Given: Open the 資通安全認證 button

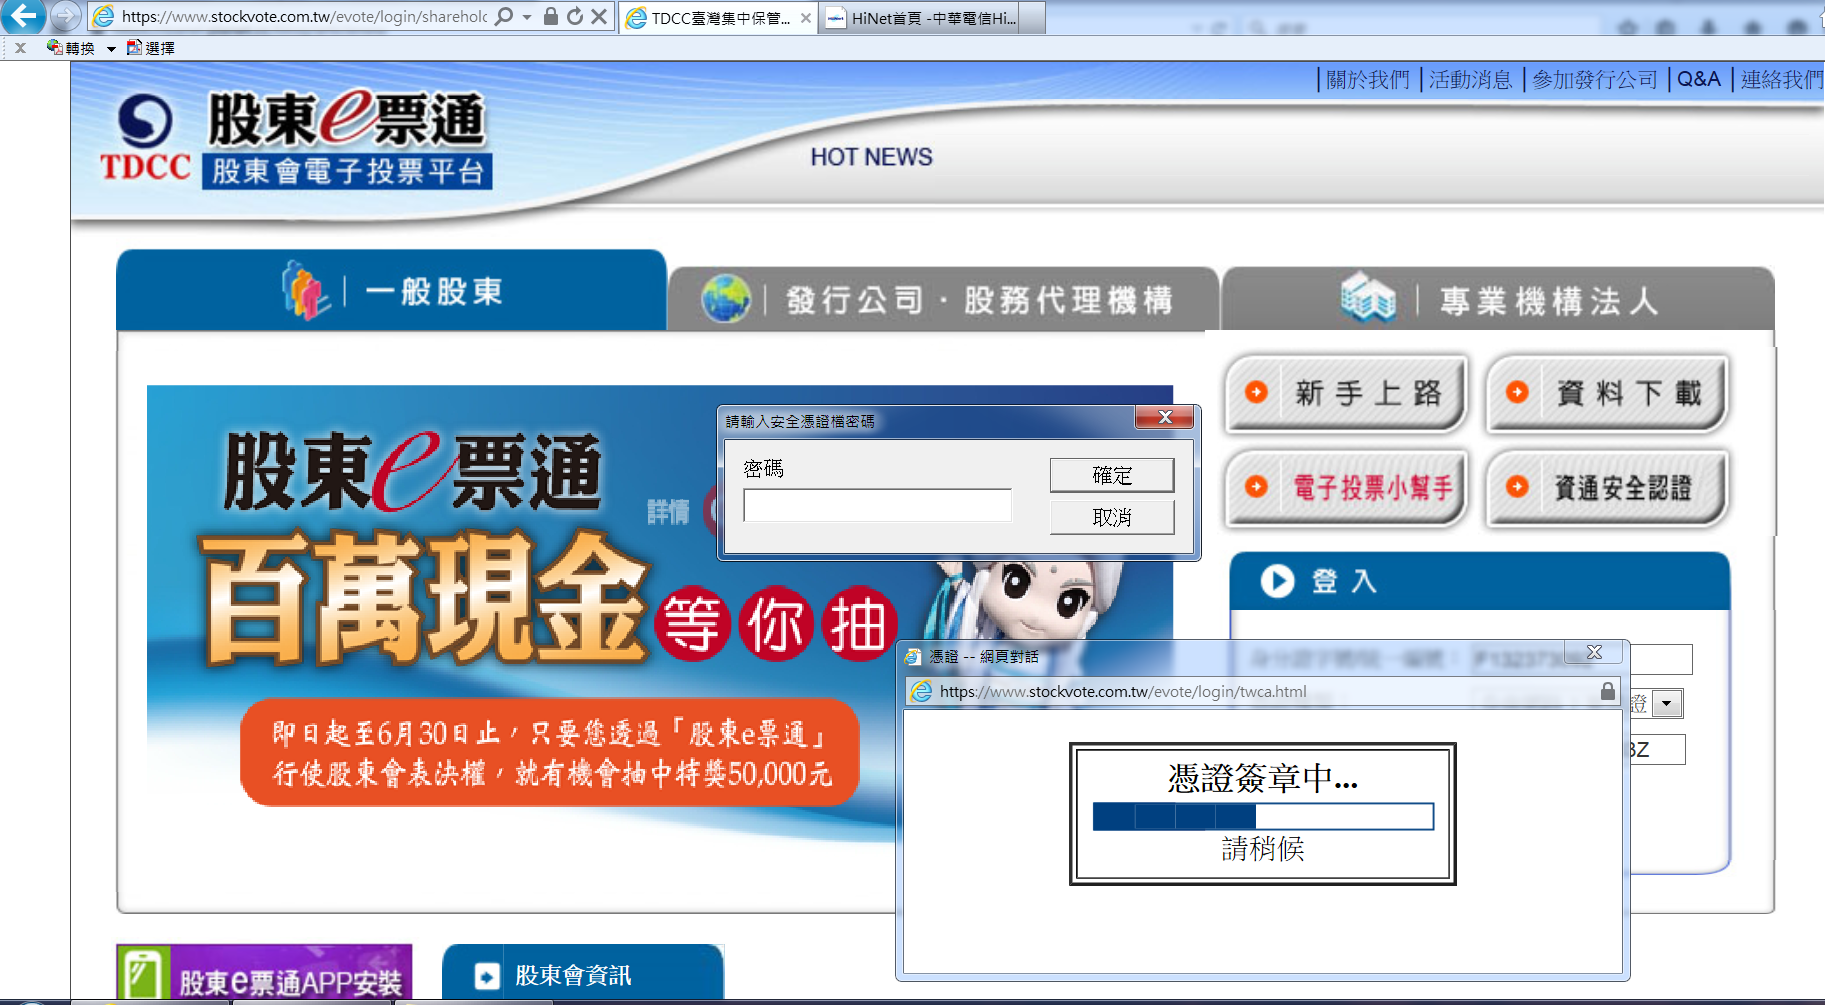Looking at the screenshot, I should (1608, 487).
